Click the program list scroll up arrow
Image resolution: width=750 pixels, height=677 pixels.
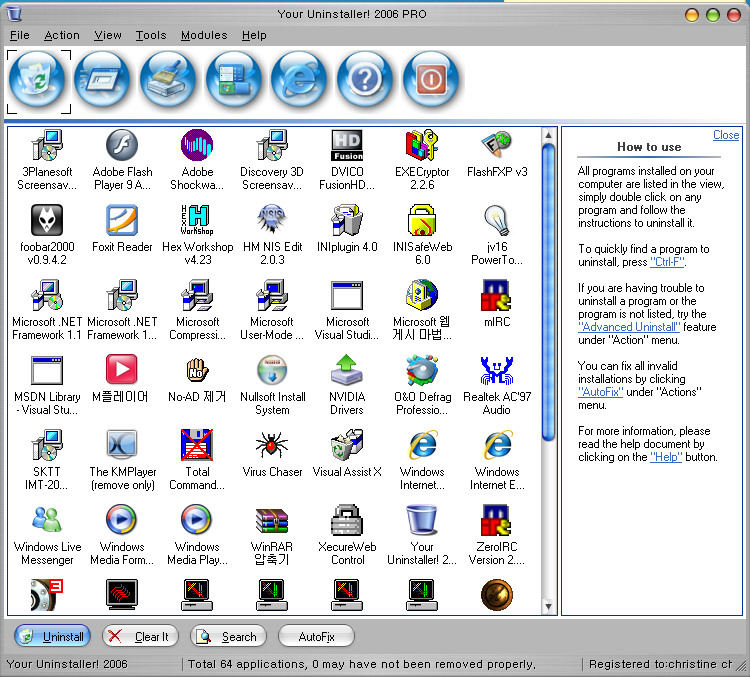[x=549, y=135]
